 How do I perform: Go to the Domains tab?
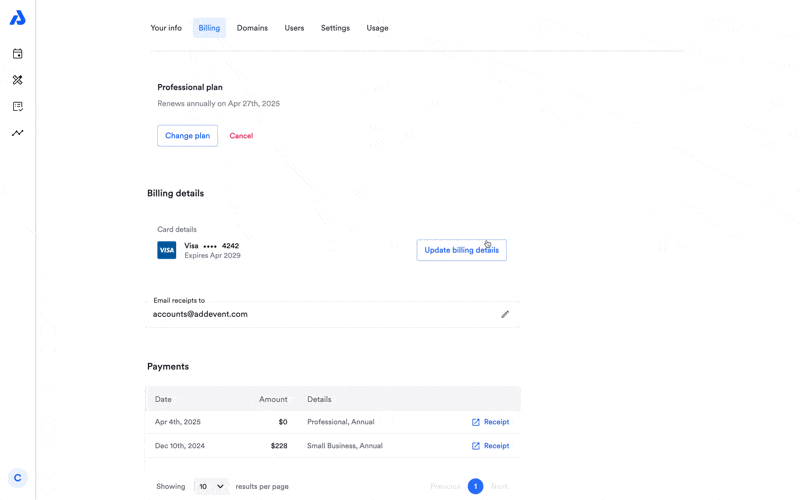point(252,28)
